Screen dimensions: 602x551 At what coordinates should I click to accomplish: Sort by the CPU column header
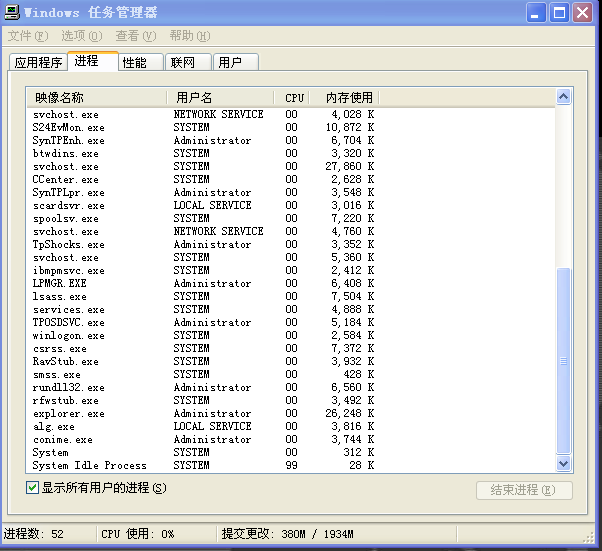(292, 98)
